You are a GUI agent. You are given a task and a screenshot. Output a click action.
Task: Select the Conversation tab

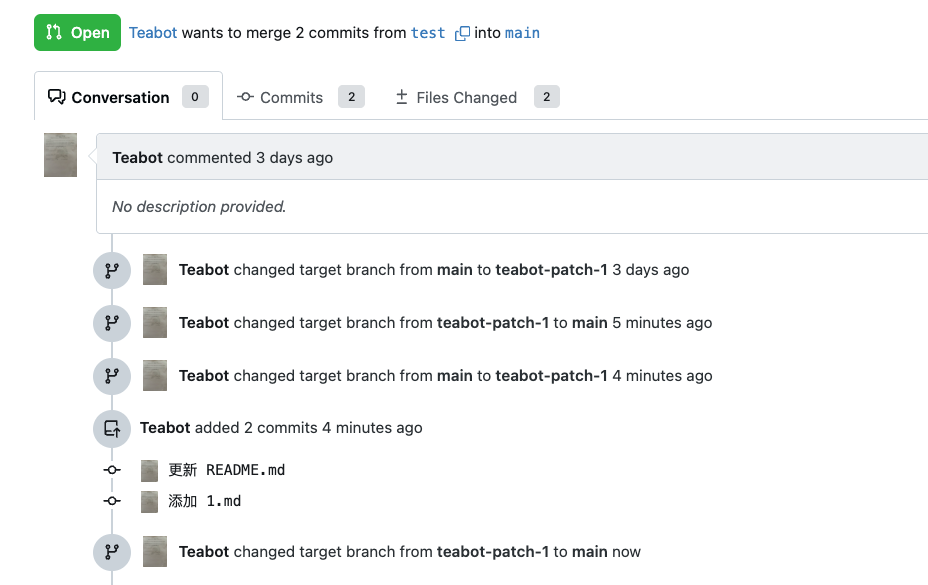(x=120, y=97)
